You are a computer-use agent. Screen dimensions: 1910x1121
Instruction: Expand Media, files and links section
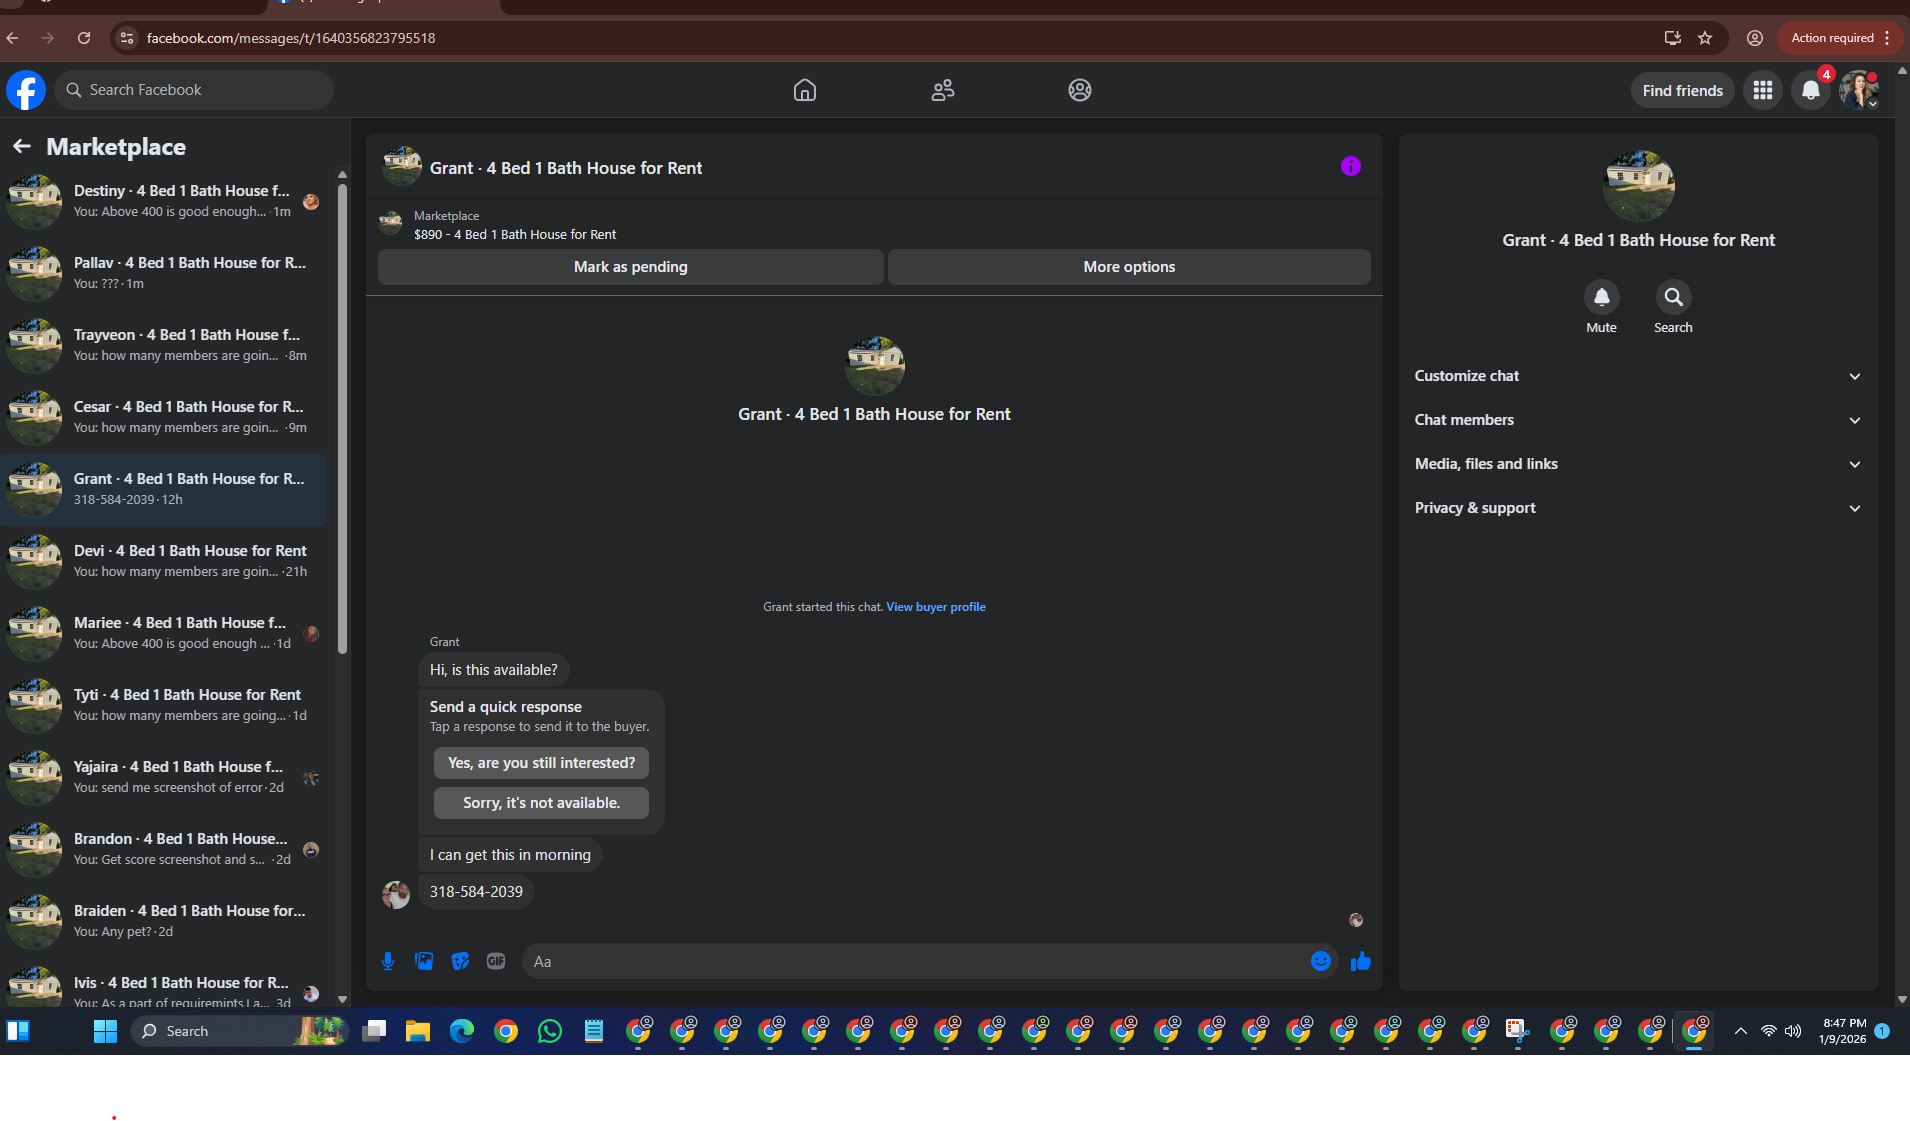[x=1638, y=464]
